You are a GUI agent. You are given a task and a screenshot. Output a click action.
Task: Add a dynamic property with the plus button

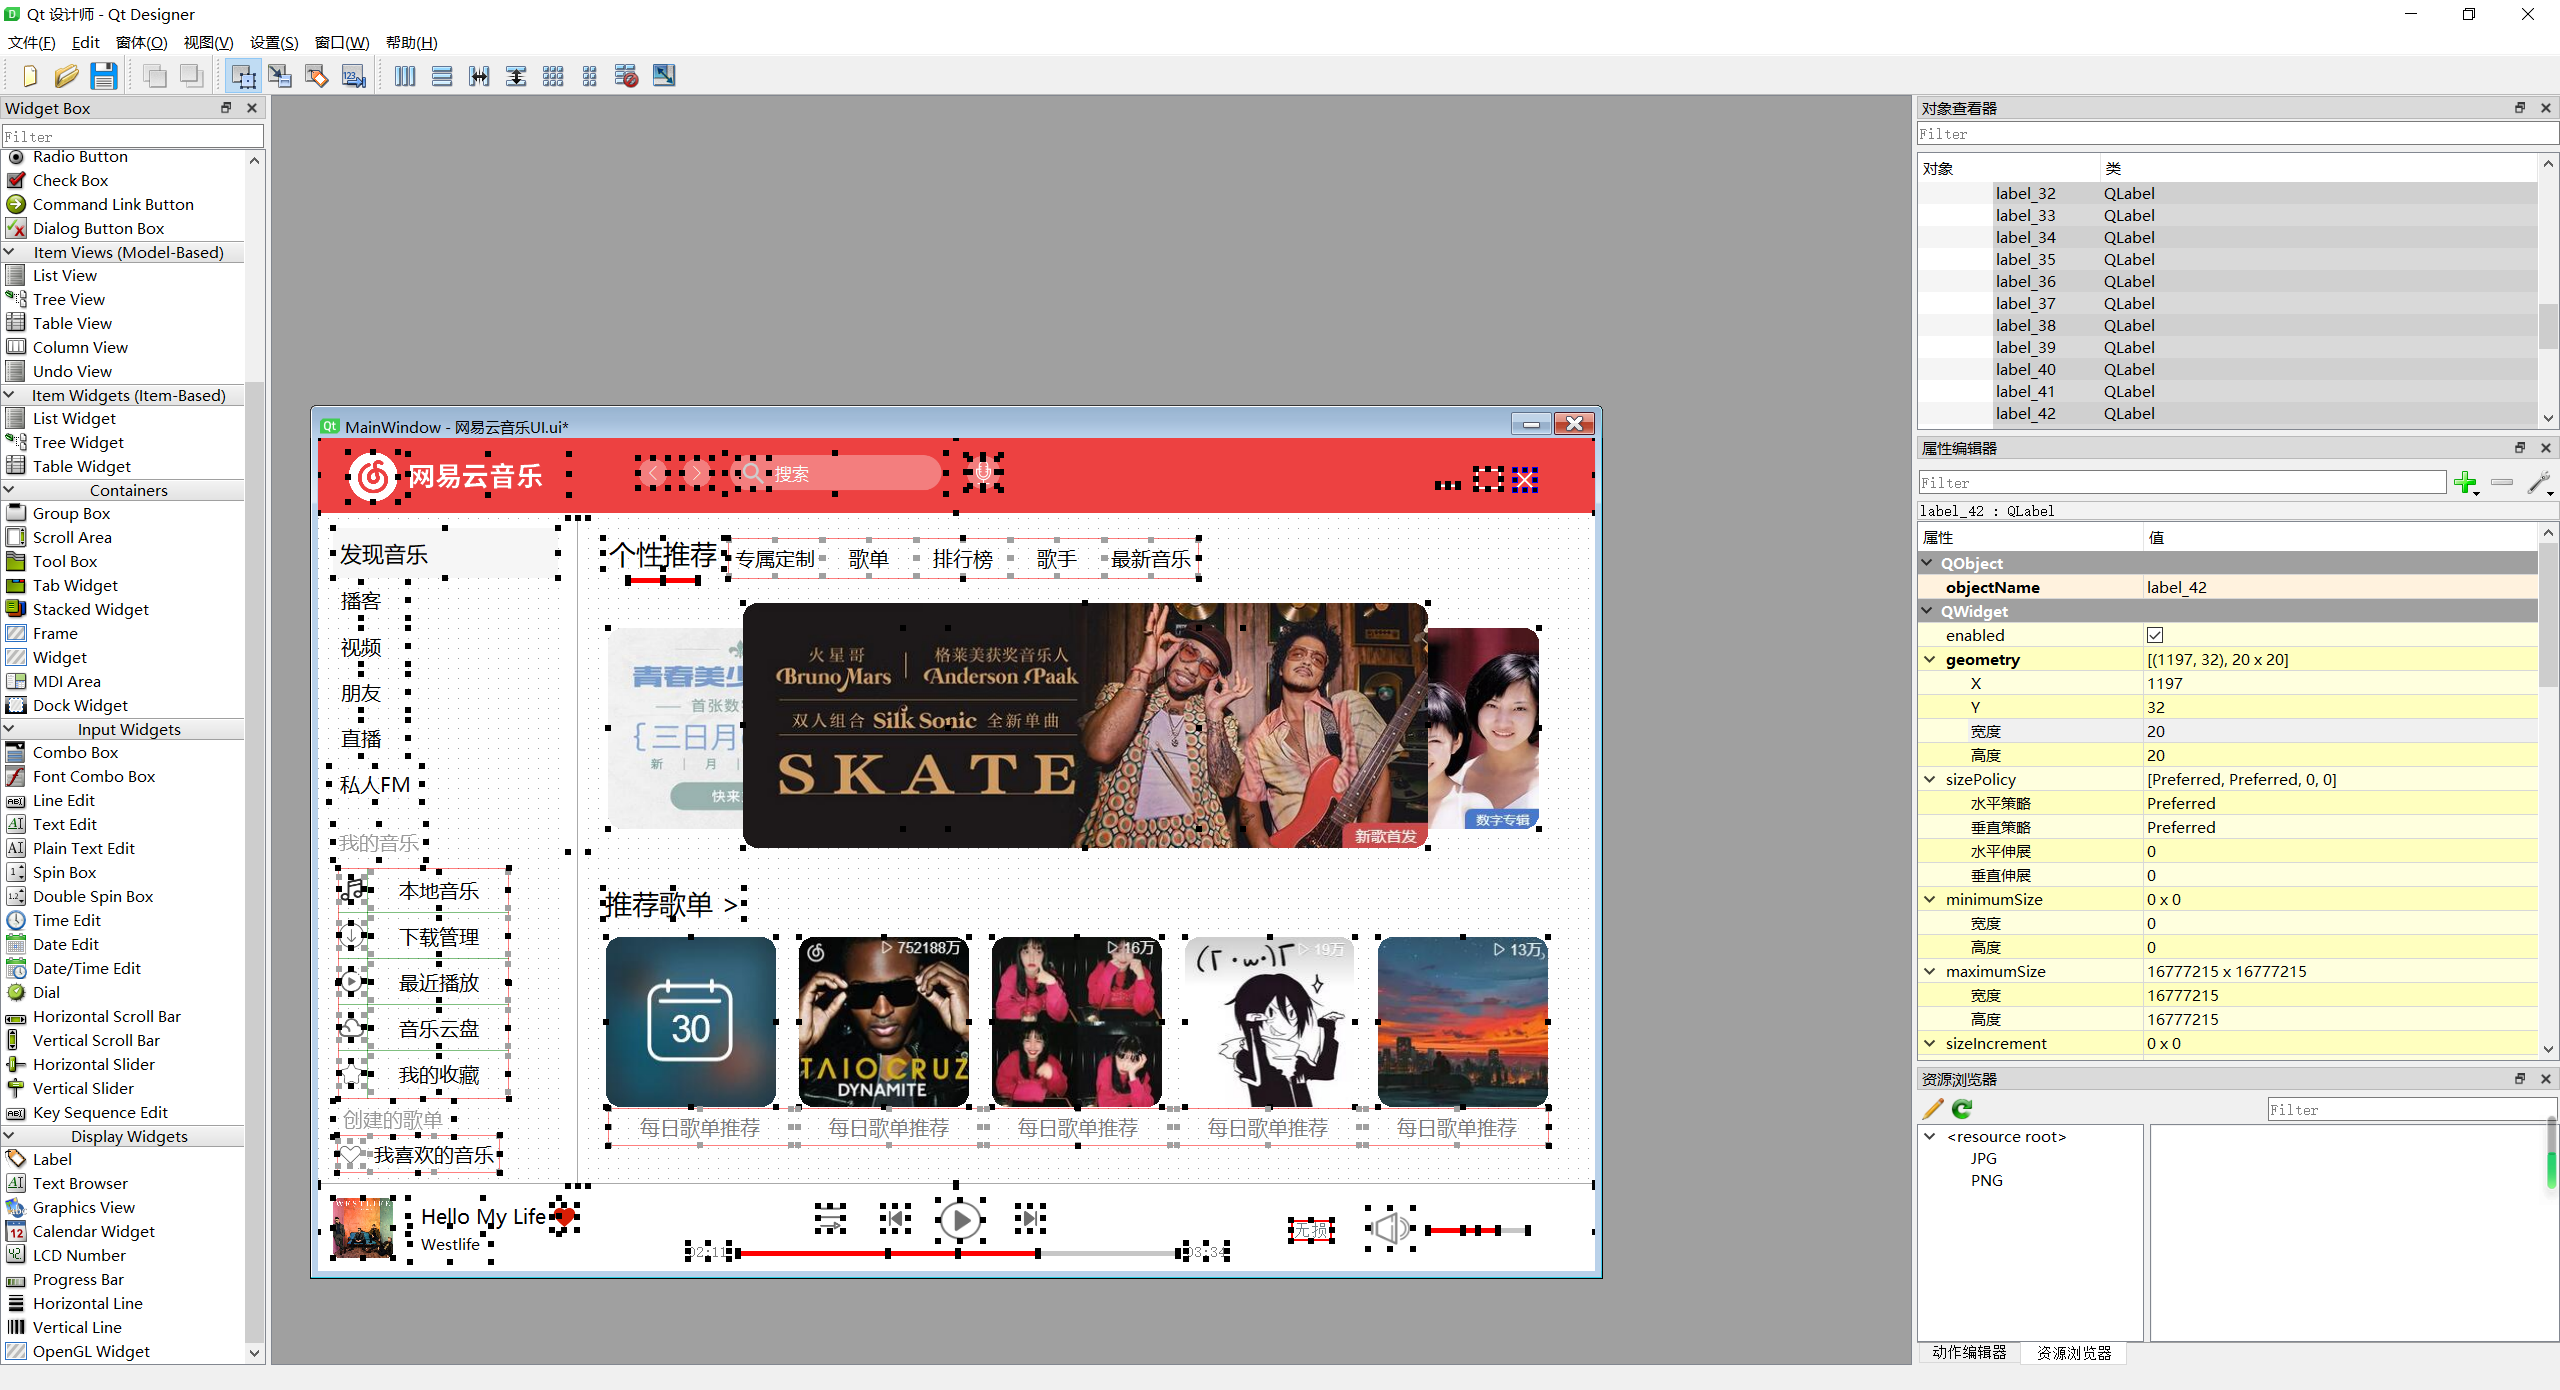[x=2465, y=483]
